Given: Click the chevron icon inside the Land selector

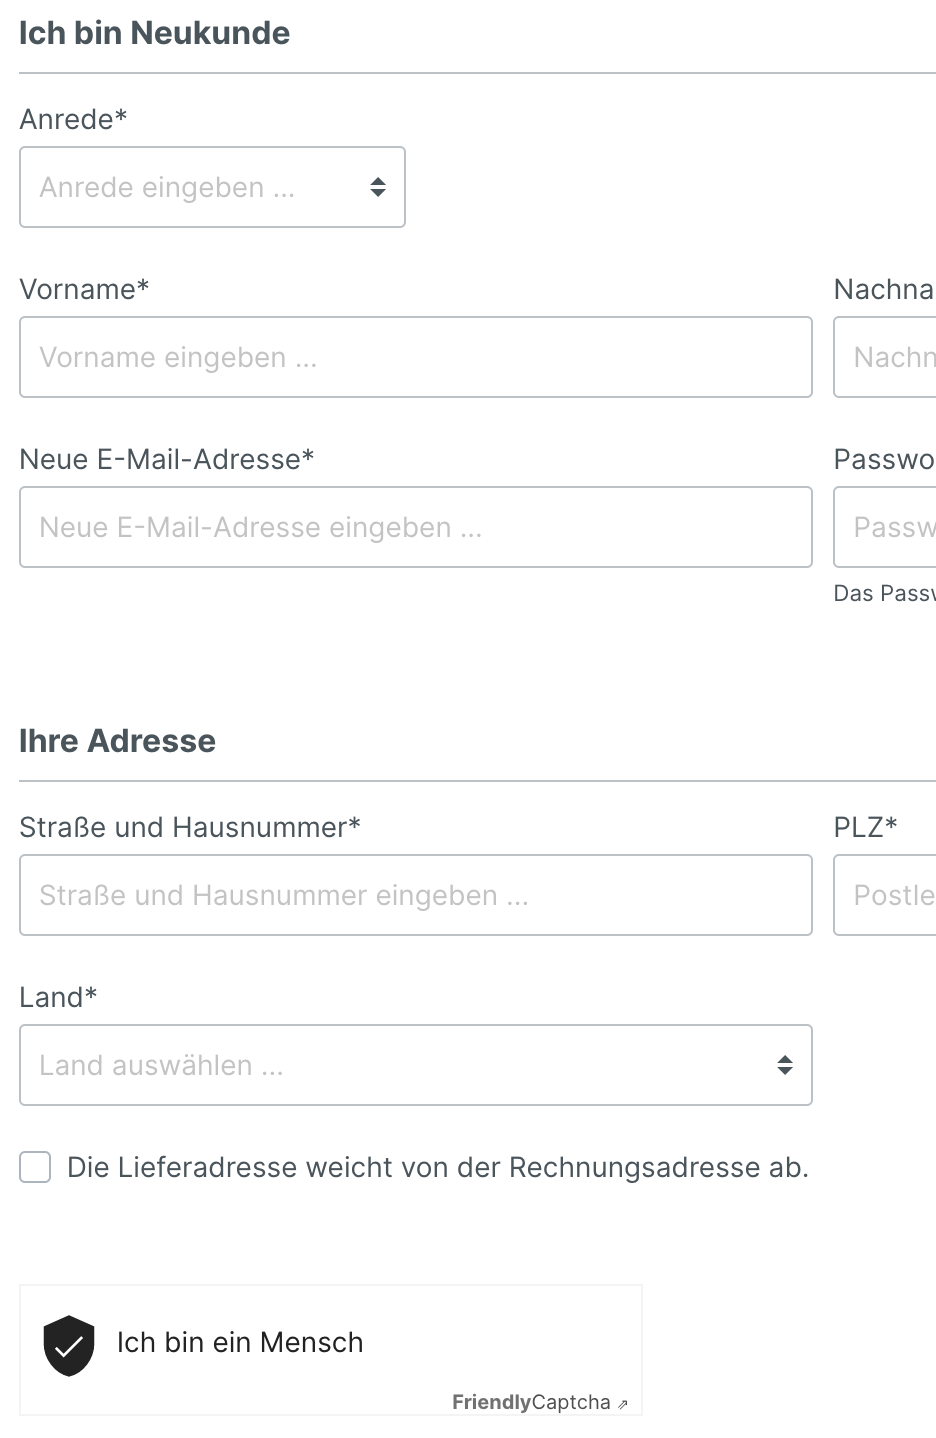Looking at the screenshot, I should [784, 1065].
